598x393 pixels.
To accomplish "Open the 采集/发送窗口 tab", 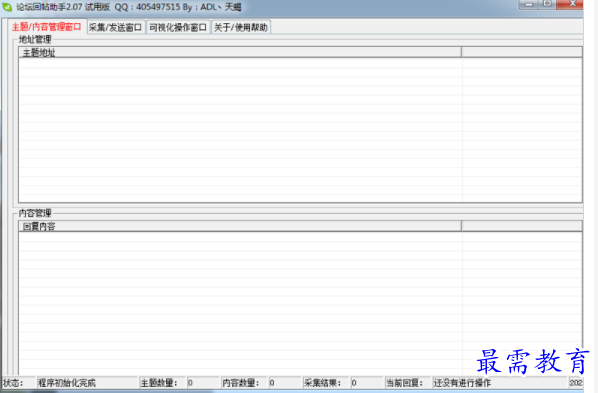I will pyautogui.click(x=116, y=27).
